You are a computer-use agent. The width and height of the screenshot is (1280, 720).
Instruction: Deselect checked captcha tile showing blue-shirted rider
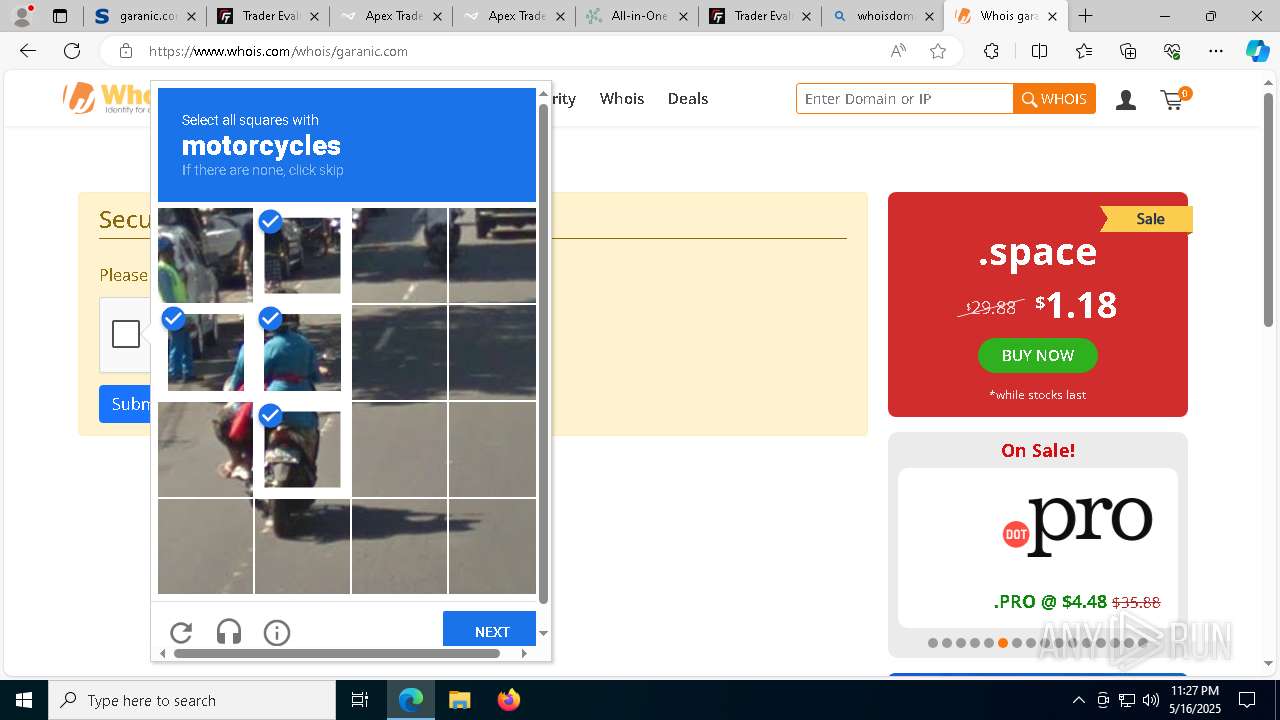(302, 352)
